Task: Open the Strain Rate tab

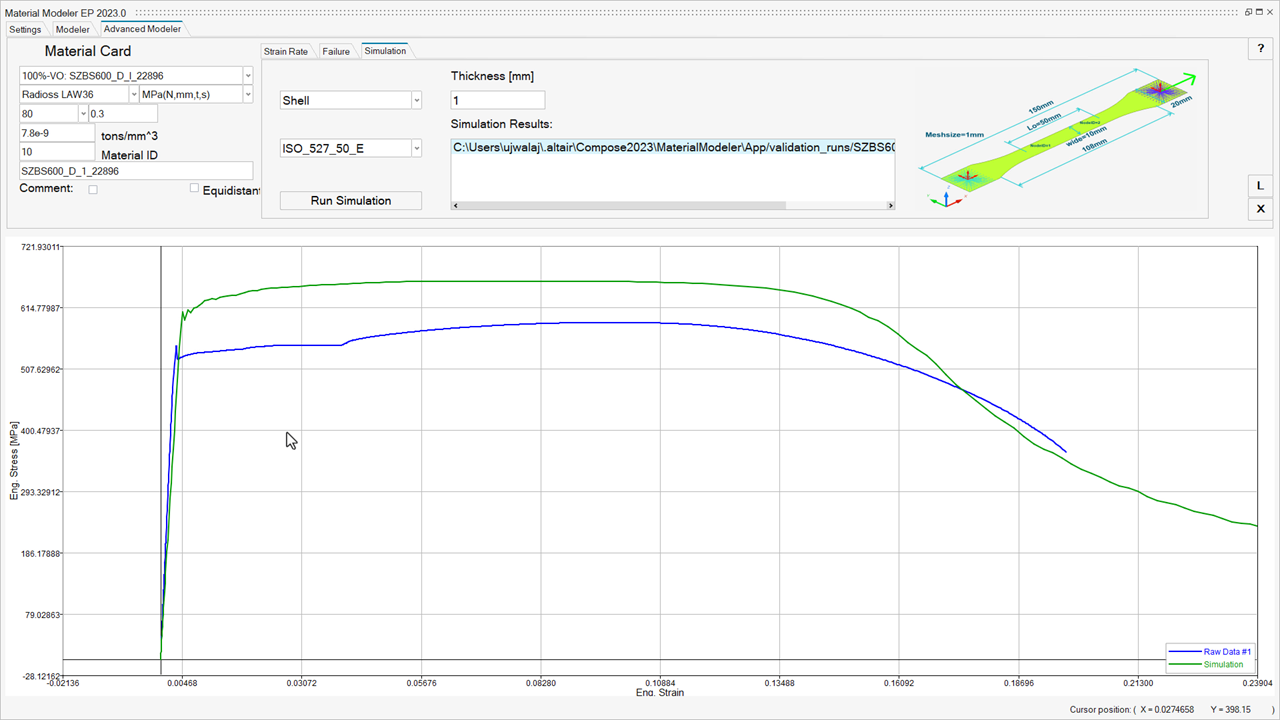Action: click(286, 51)
